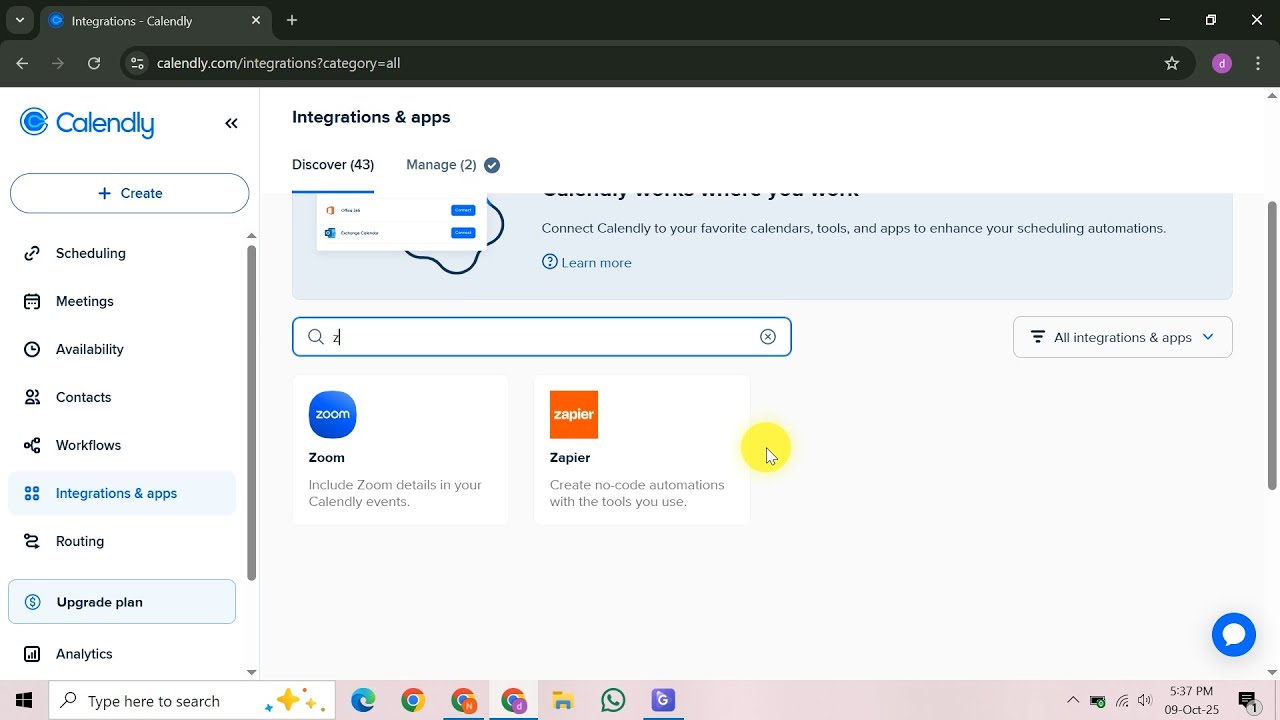Click the search magnifier icon
Image resolution: width=1280 pixels, height=720 pixels.
coord(316,337)
